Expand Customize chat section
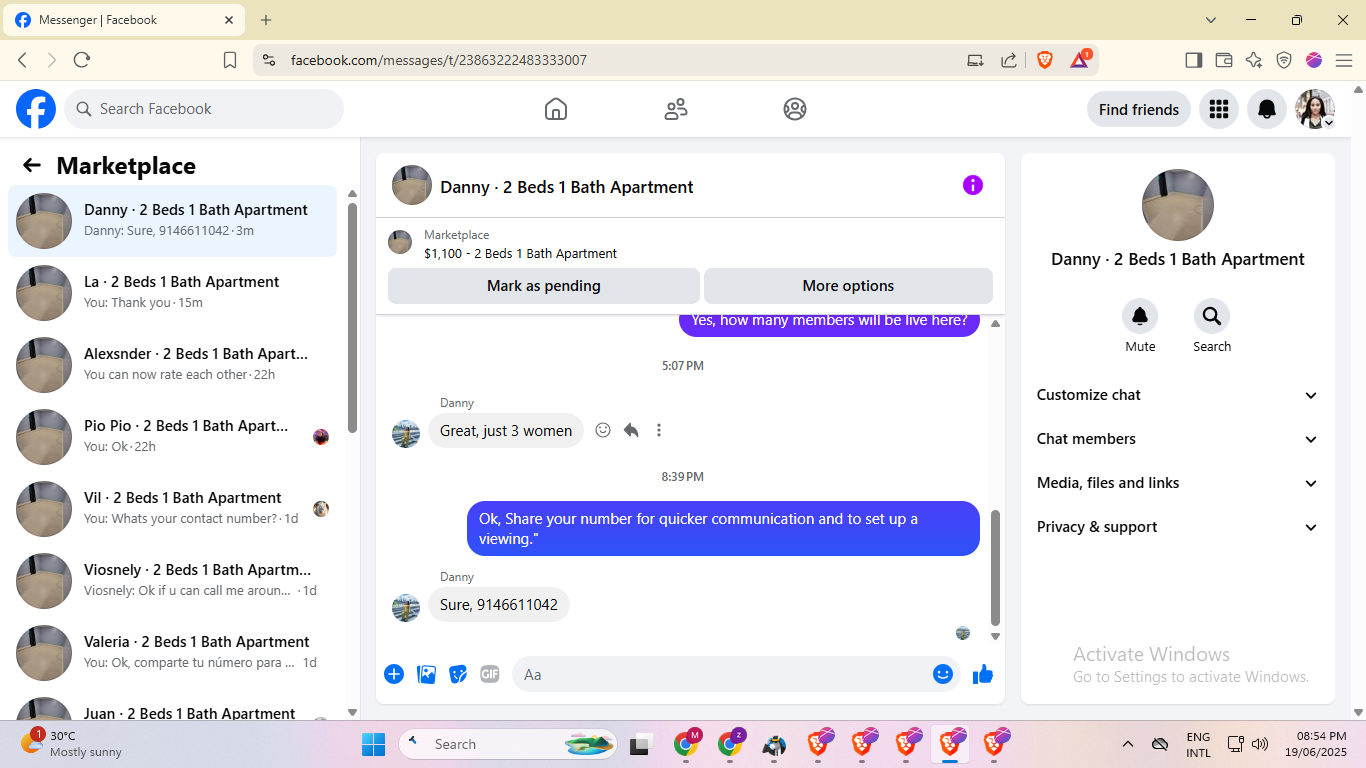The image size is (1366, 768). coord(1178,395)
